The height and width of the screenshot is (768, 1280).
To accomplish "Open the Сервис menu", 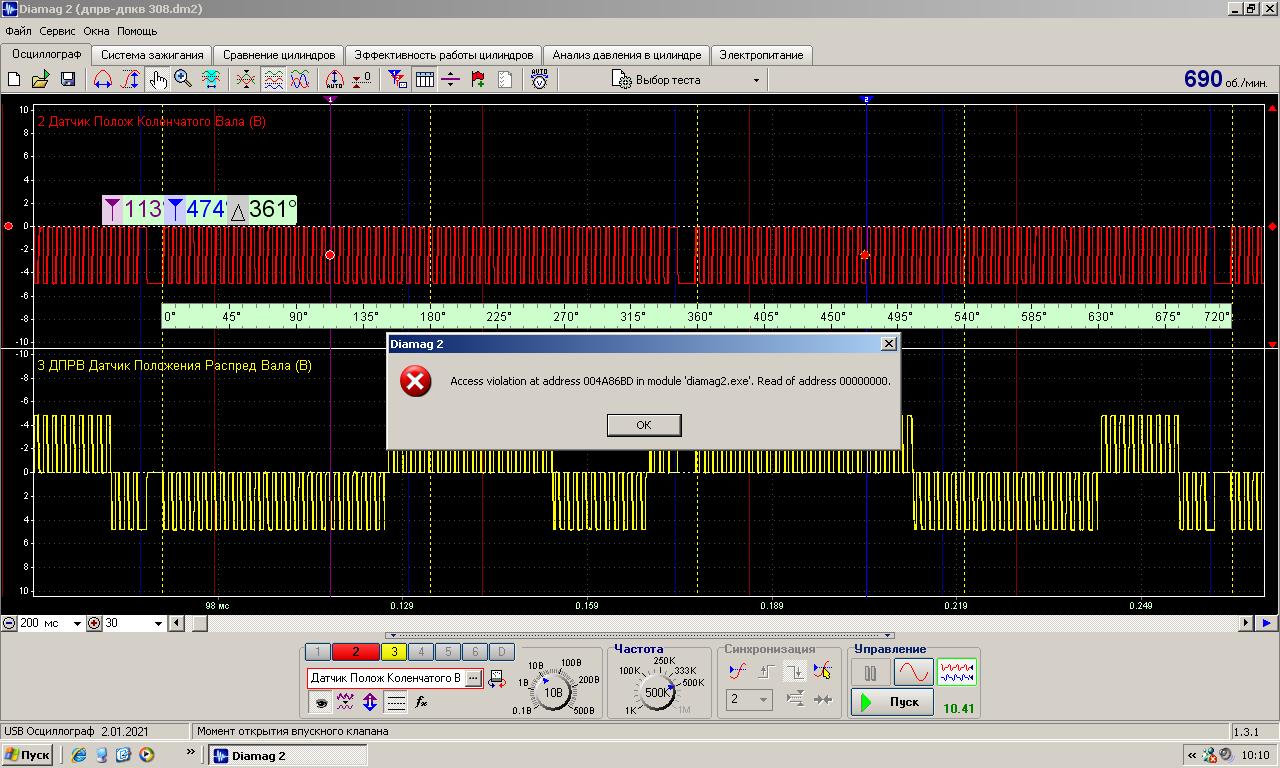I will coord(57,31).
